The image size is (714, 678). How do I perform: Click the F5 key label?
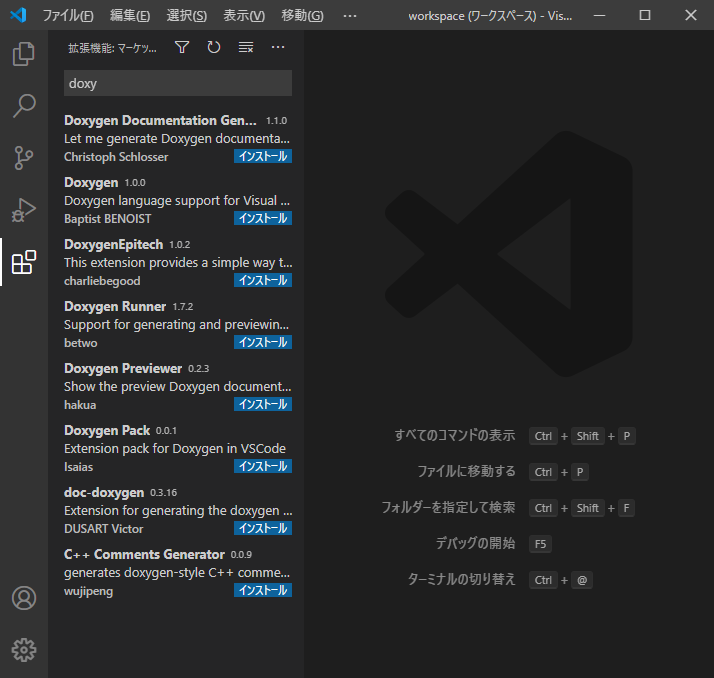click(541, 544)
